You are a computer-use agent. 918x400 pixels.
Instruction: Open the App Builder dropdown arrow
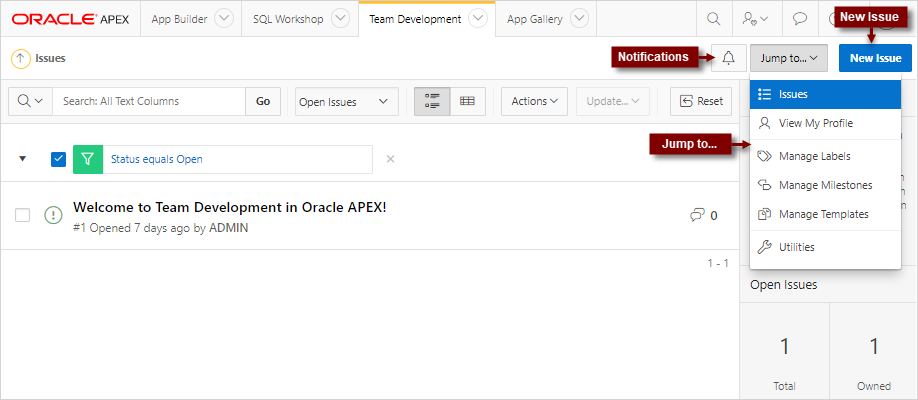[x=224, y=19]
